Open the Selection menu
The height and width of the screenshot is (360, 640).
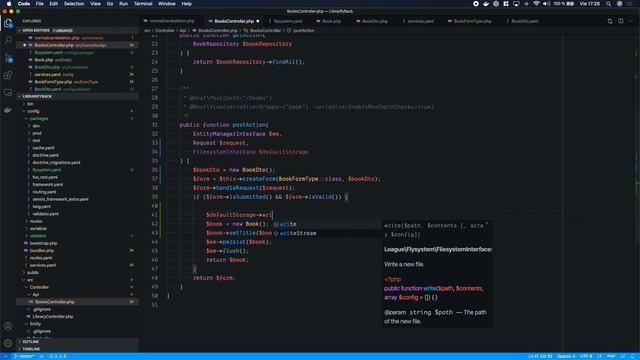click(74, 4)
